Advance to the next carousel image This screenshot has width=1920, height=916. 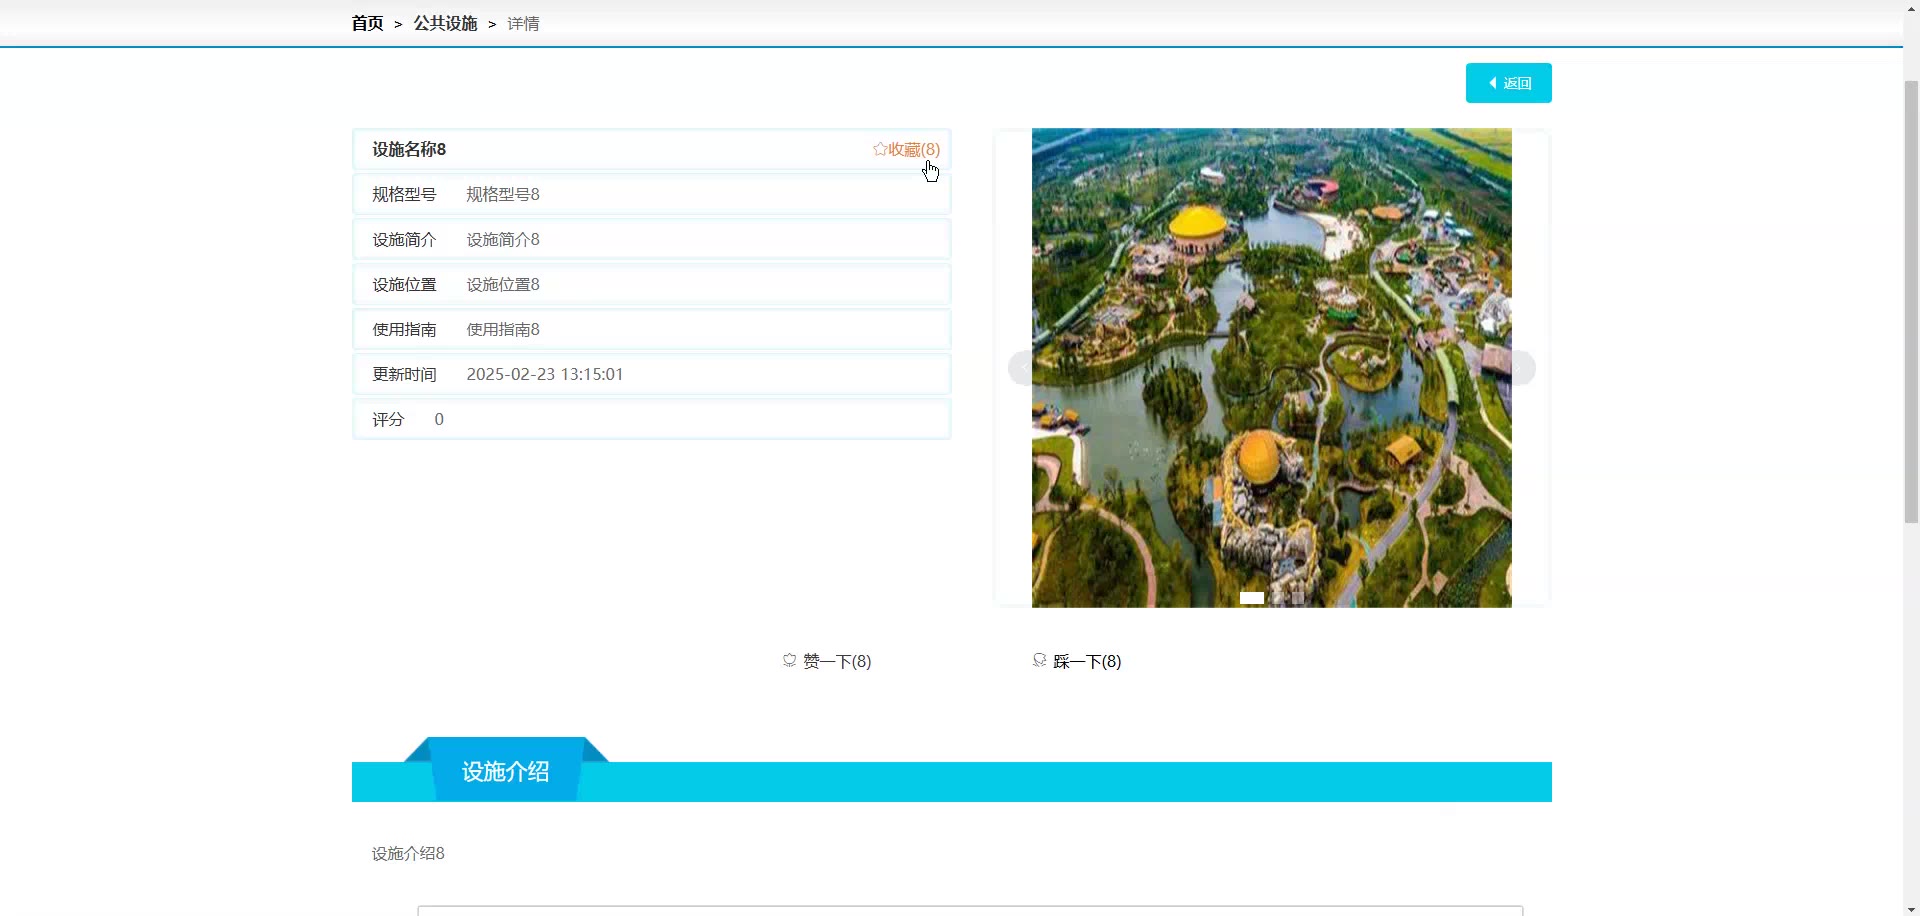click(x=1520, y=368)
